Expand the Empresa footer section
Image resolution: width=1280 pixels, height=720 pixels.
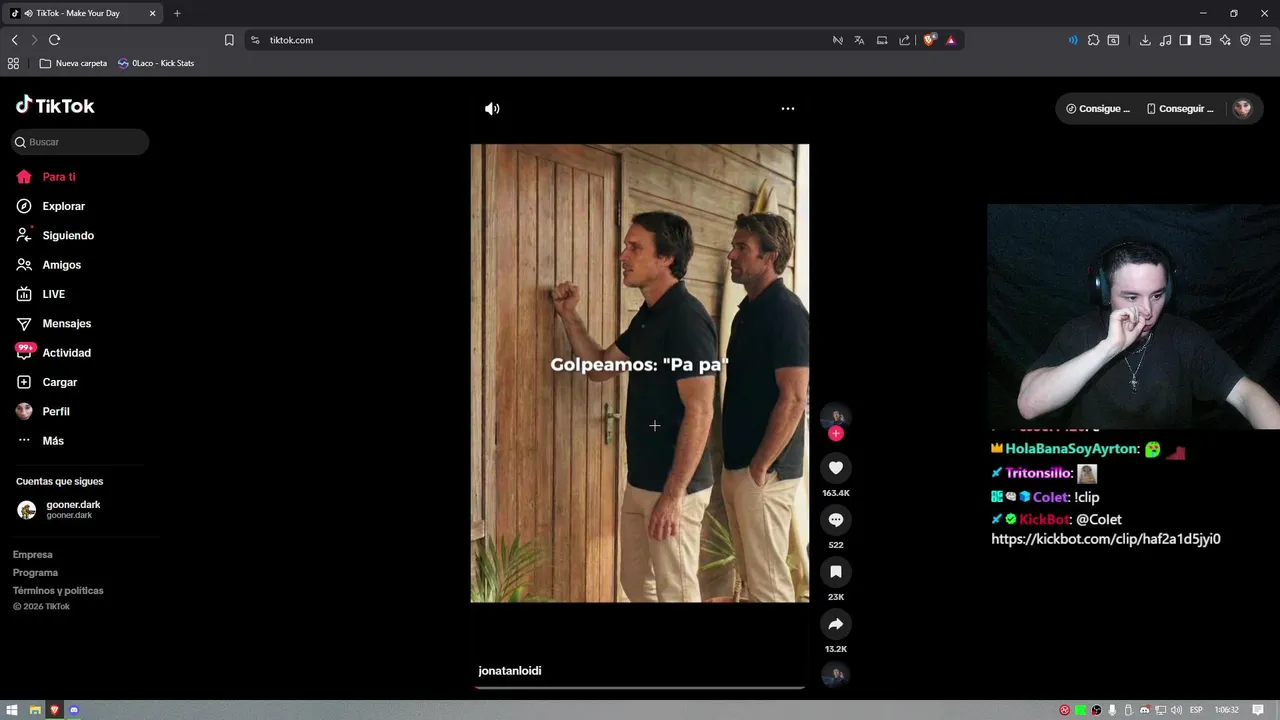32,555
